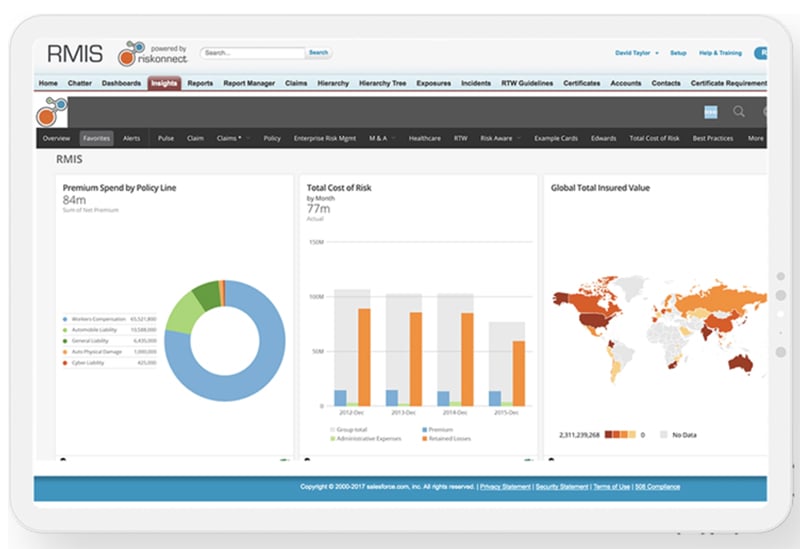Click the orange circle logo in dark bar
Image resolution: width=800 pixels, height=549 pixels.
50,110
